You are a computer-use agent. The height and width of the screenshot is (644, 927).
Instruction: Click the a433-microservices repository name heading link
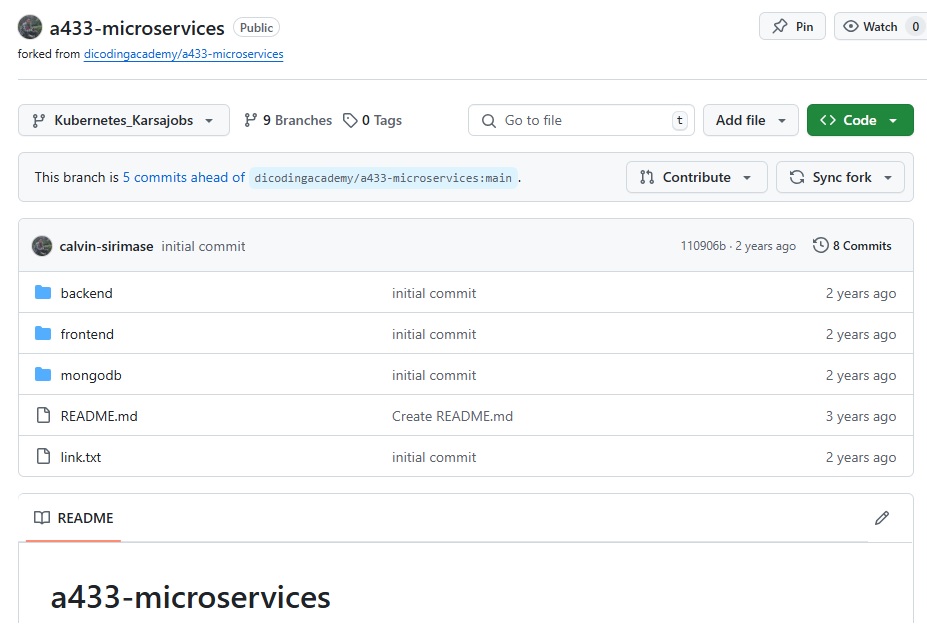click(x=137, y=28)
